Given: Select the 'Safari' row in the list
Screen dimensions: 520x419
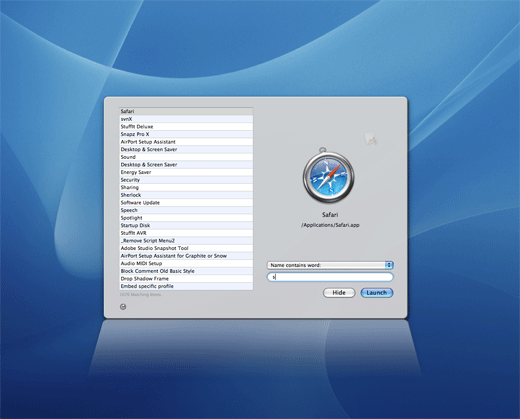Looking at the screenshot, I should pos(186,111).
